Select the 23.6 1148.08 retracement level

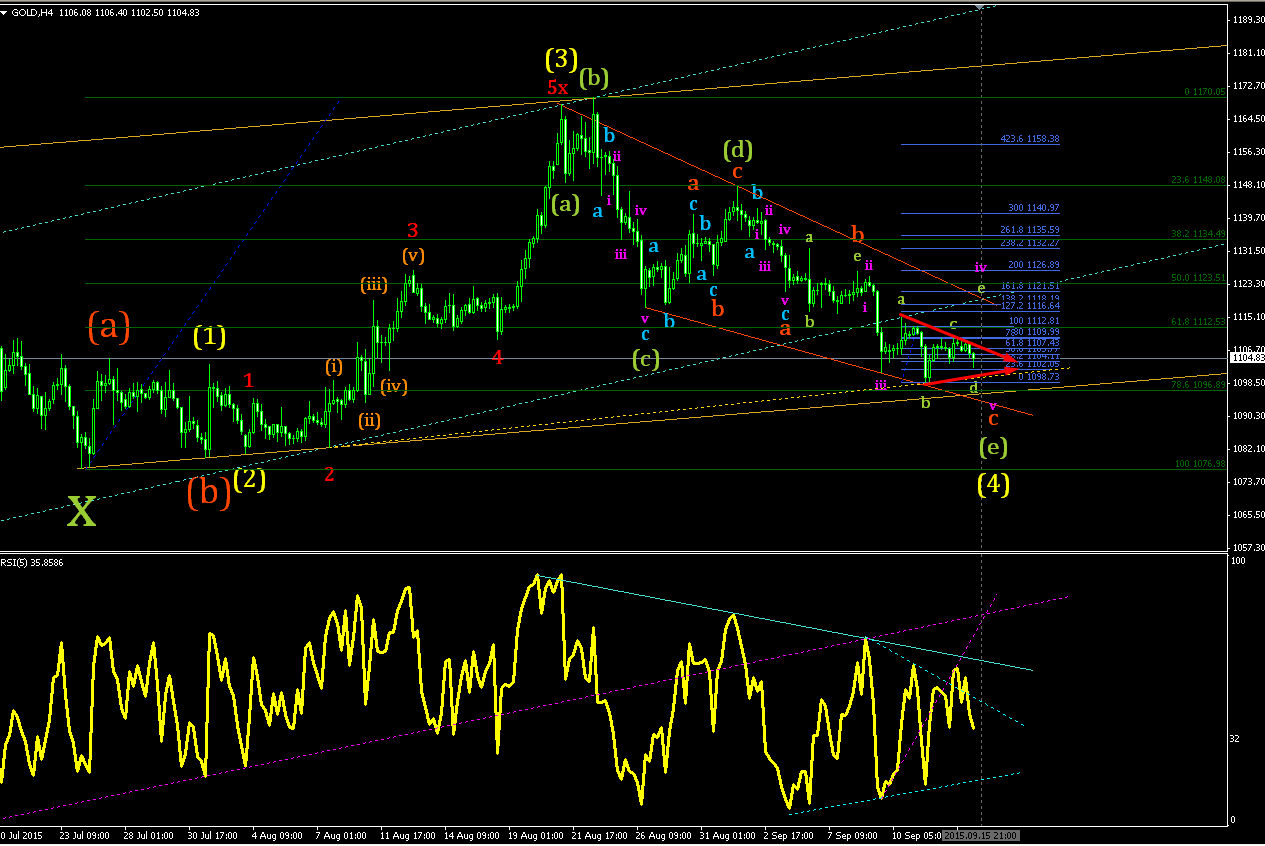(1197, 180)
